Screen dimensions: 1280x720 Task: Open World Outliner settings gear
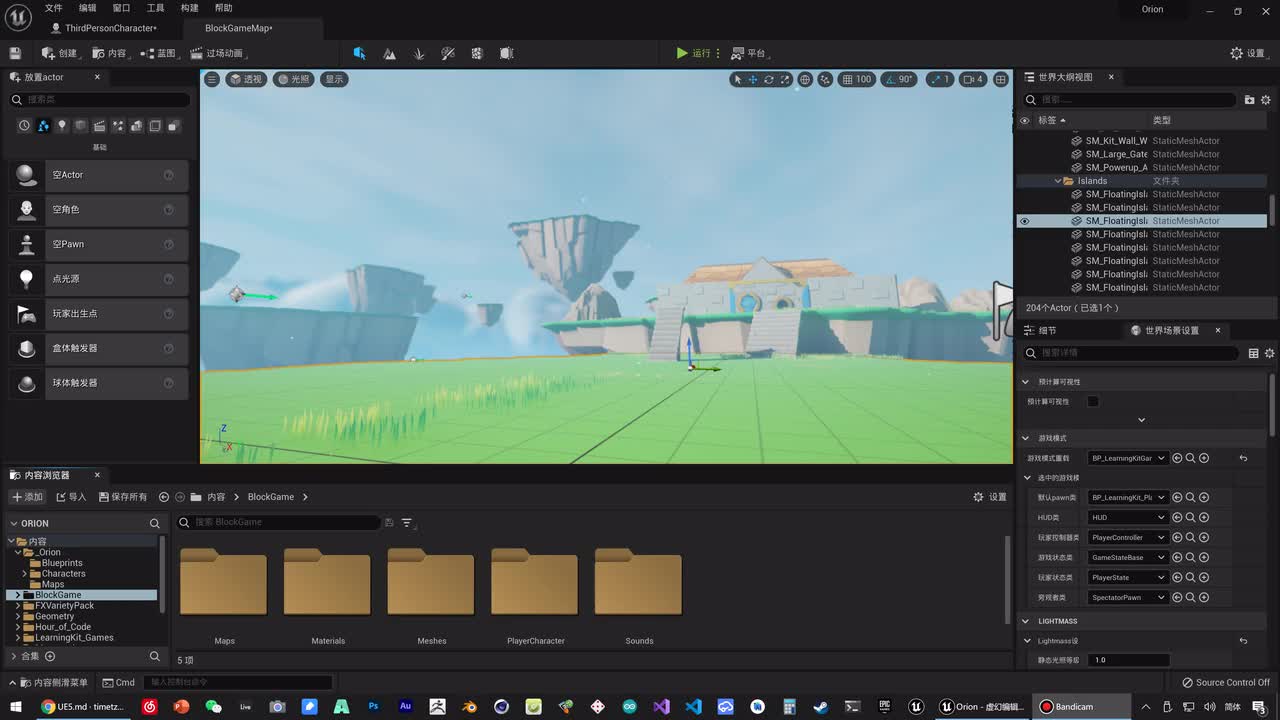[x=1266, y=100]
